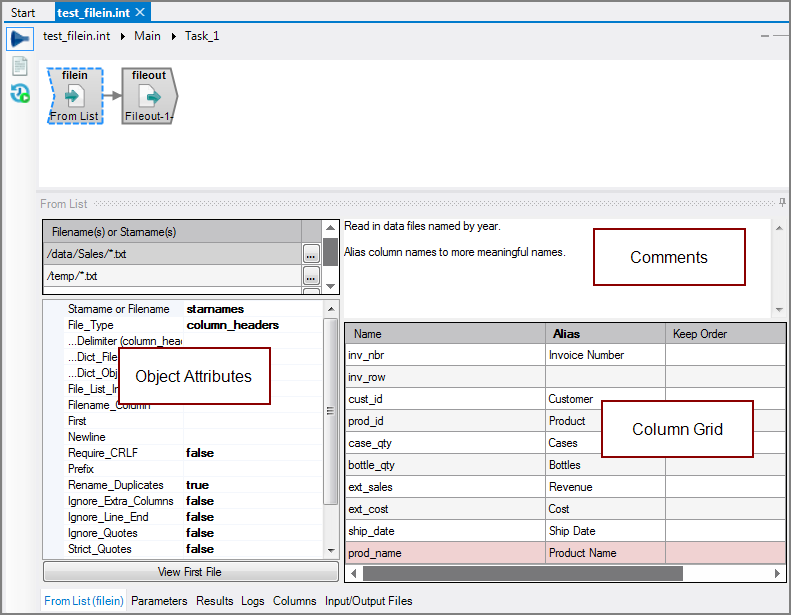Click the pin icon on the From List panel

(782, 203)
